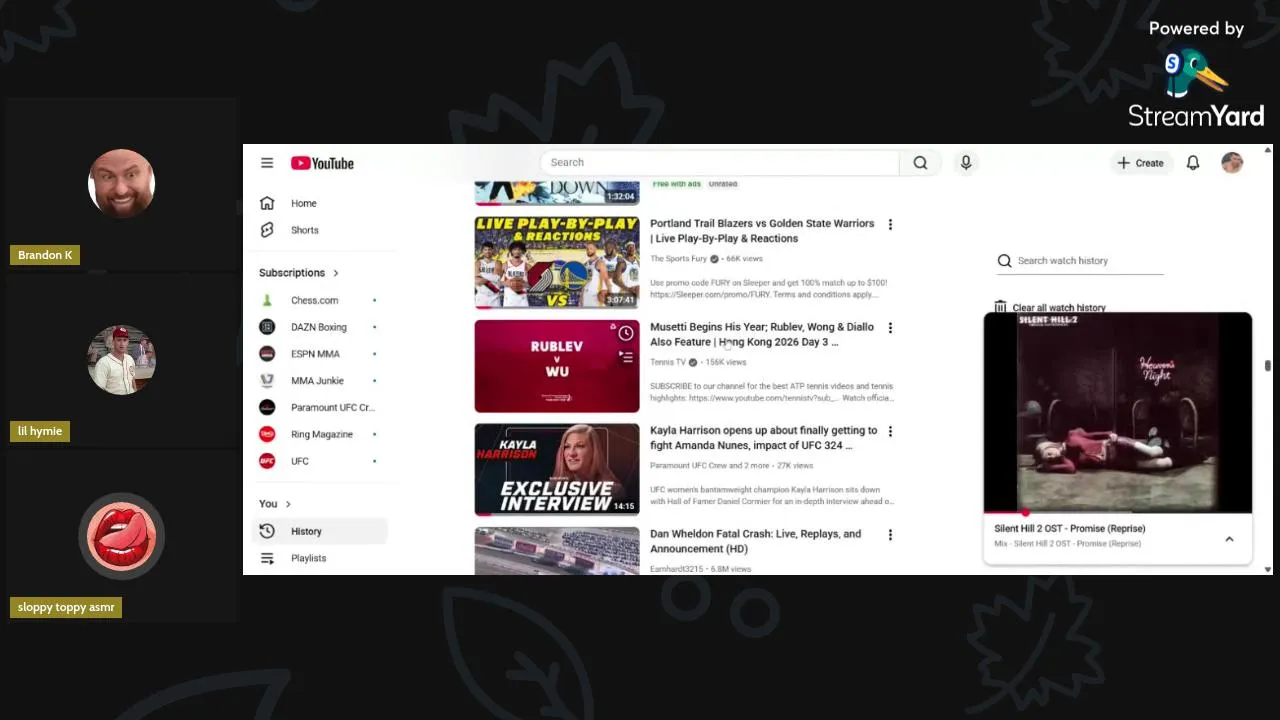Open the Live Play-By-Play Reactions thumbnail

[x=557, y=262]
